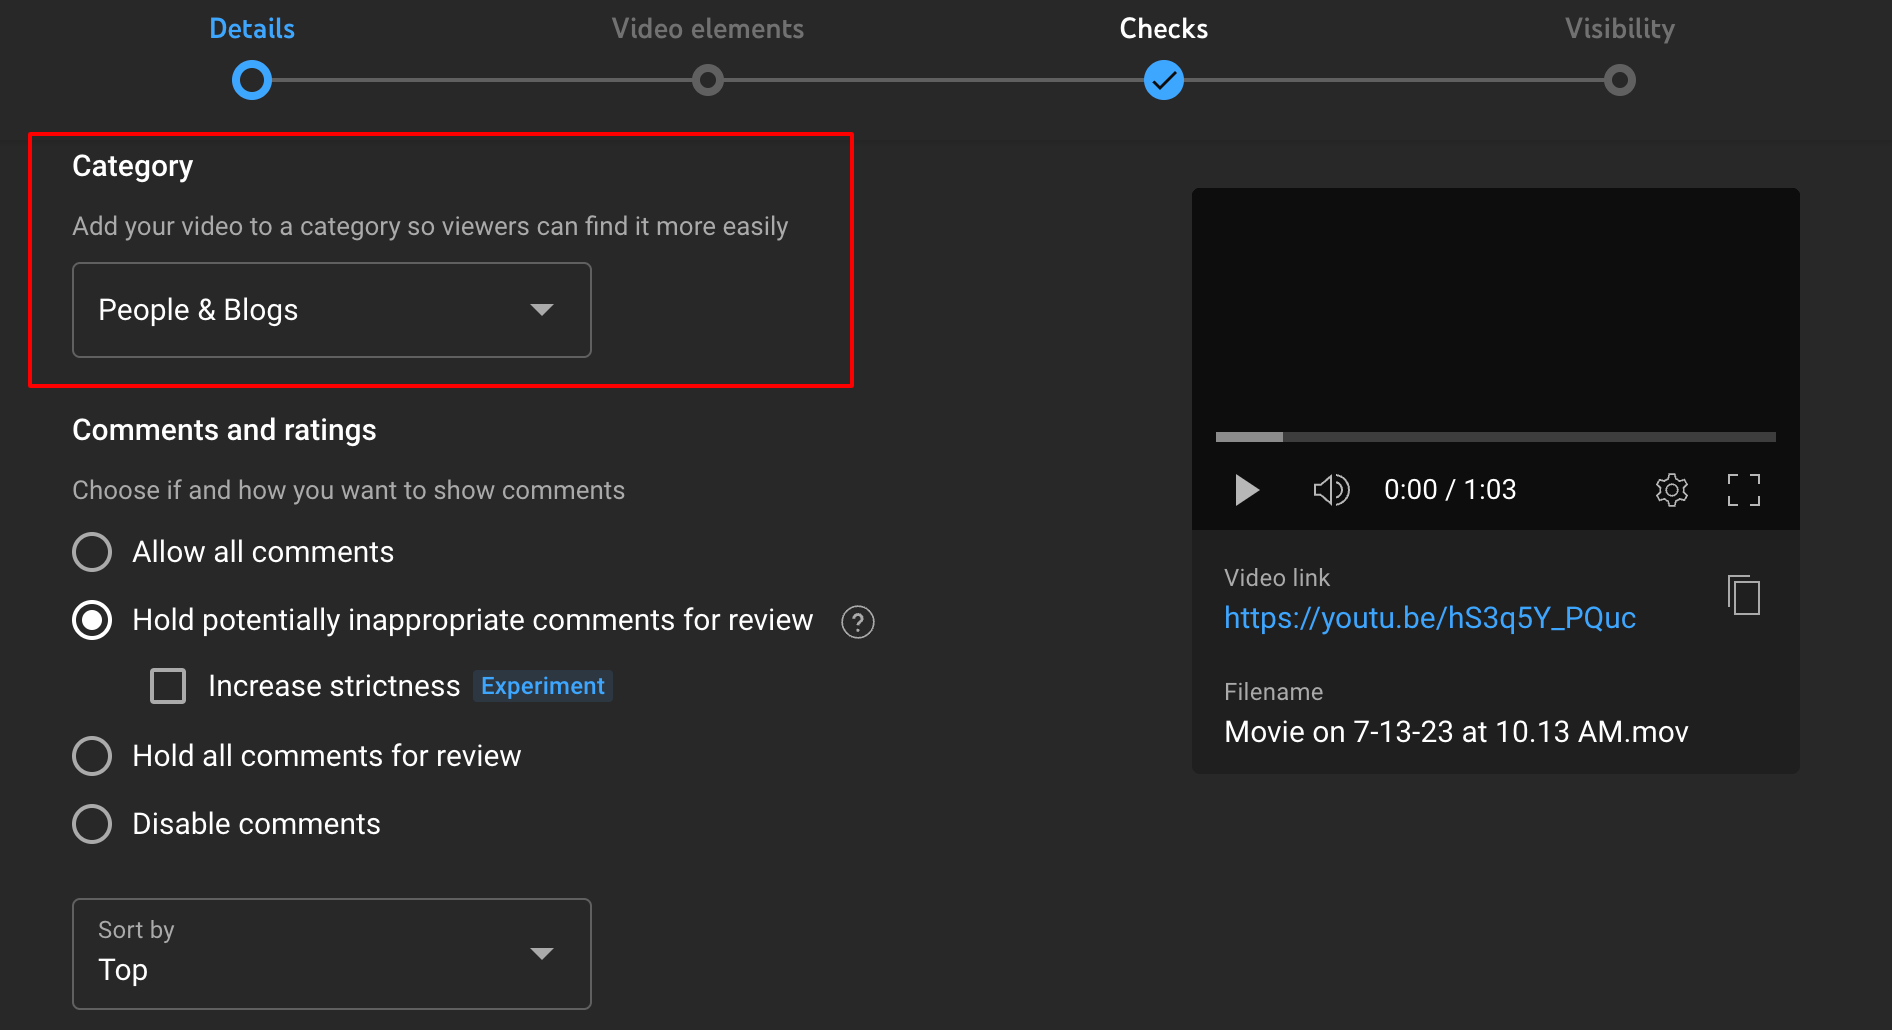Viewport: 1892px width, 1030px height.
Task: Switch to Video elements step
Action: (x=707, y=80)
